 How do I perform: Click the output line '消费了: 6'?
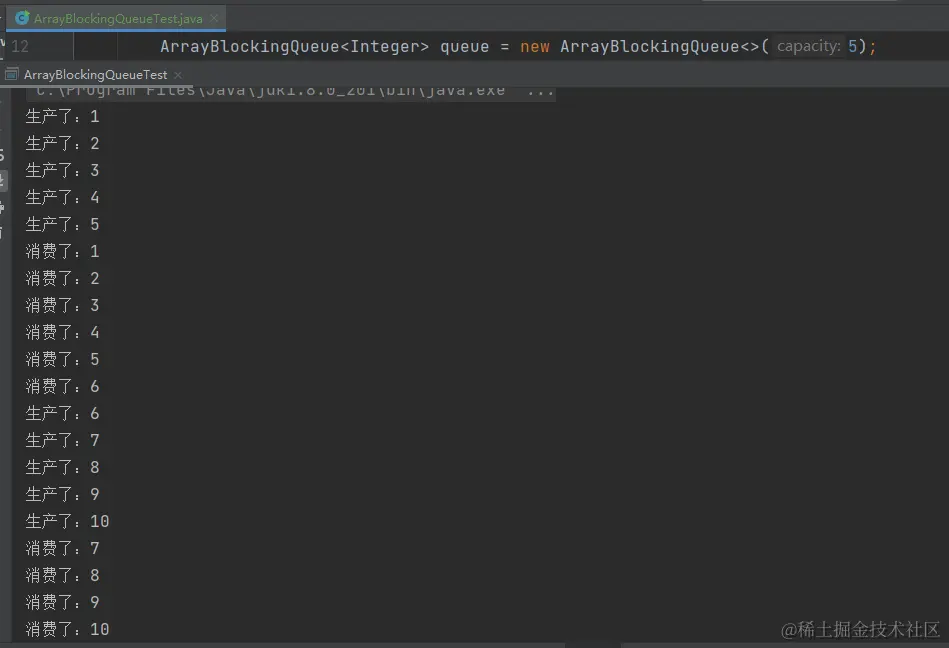62,386
